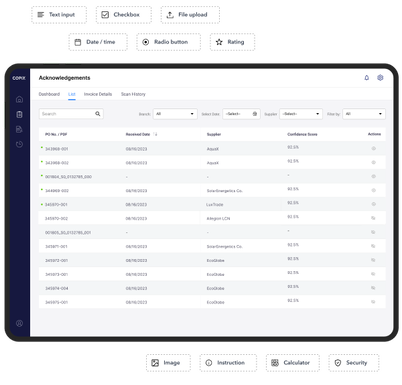Viewport: 402px width, 385px height.
Task: Click PO number 345970-001
Action: (56, 204)
